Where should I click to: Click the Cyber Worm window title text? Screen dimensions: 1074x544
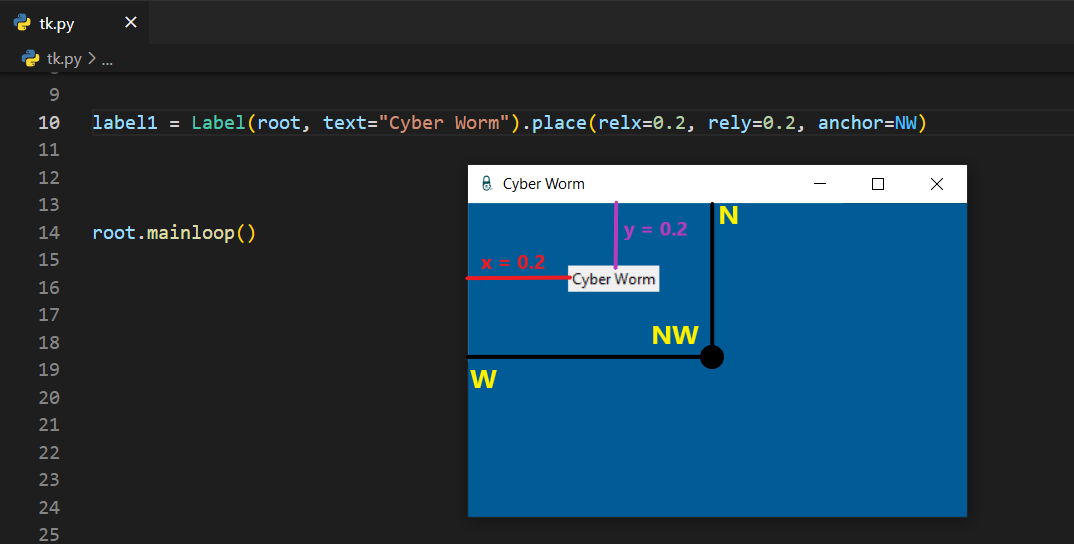[543, 184]
